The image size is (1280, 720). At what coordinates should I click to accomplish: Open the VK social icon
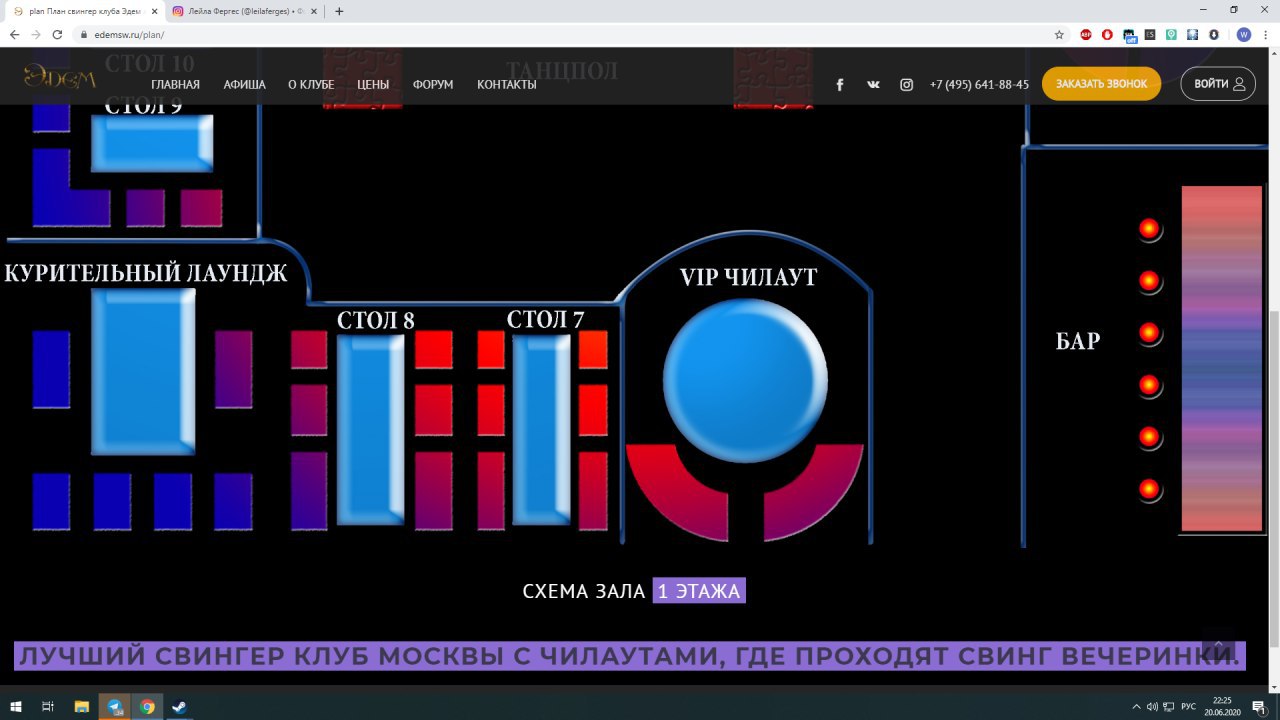pos(873,85)
